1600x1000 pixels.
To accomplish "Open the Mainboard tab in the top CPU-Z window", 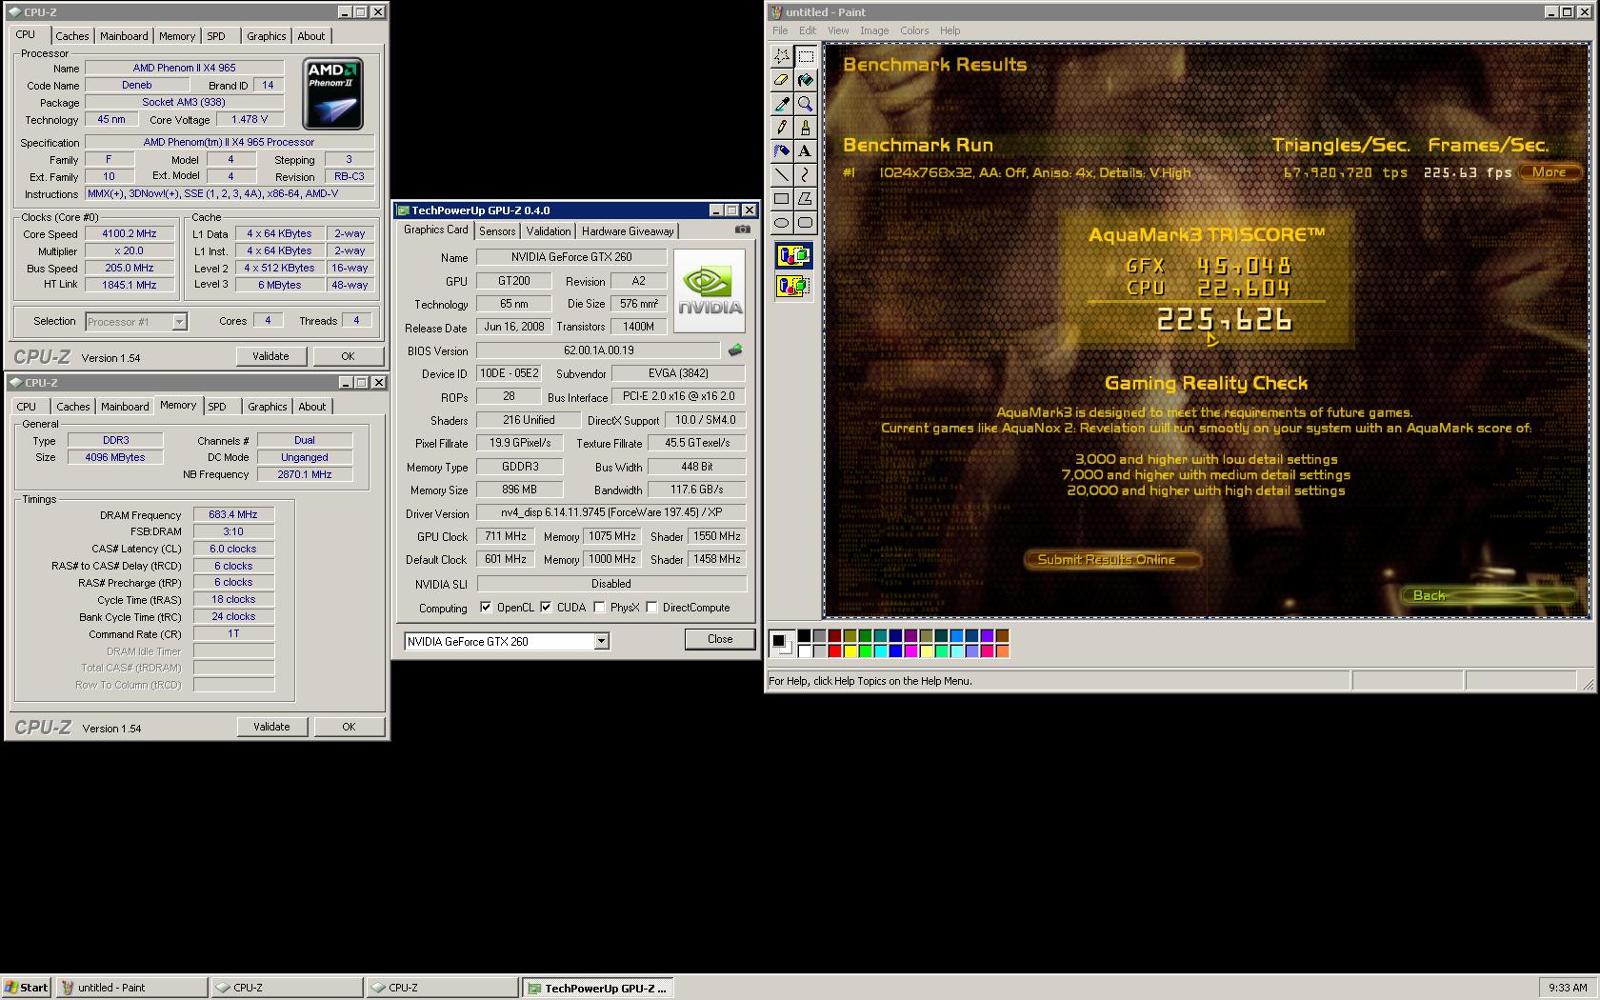I will [x=124, y=36].
